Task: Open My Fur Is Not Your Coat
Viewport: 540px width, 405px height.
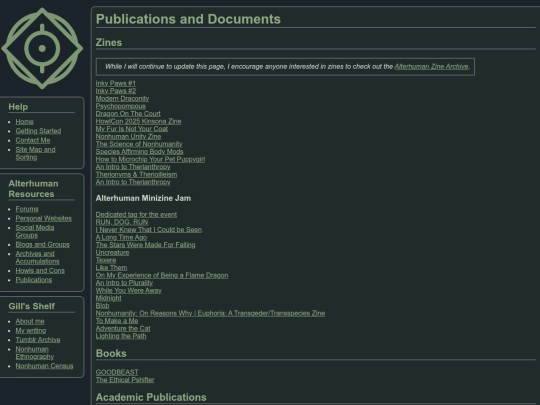Action: pos(132,129)
